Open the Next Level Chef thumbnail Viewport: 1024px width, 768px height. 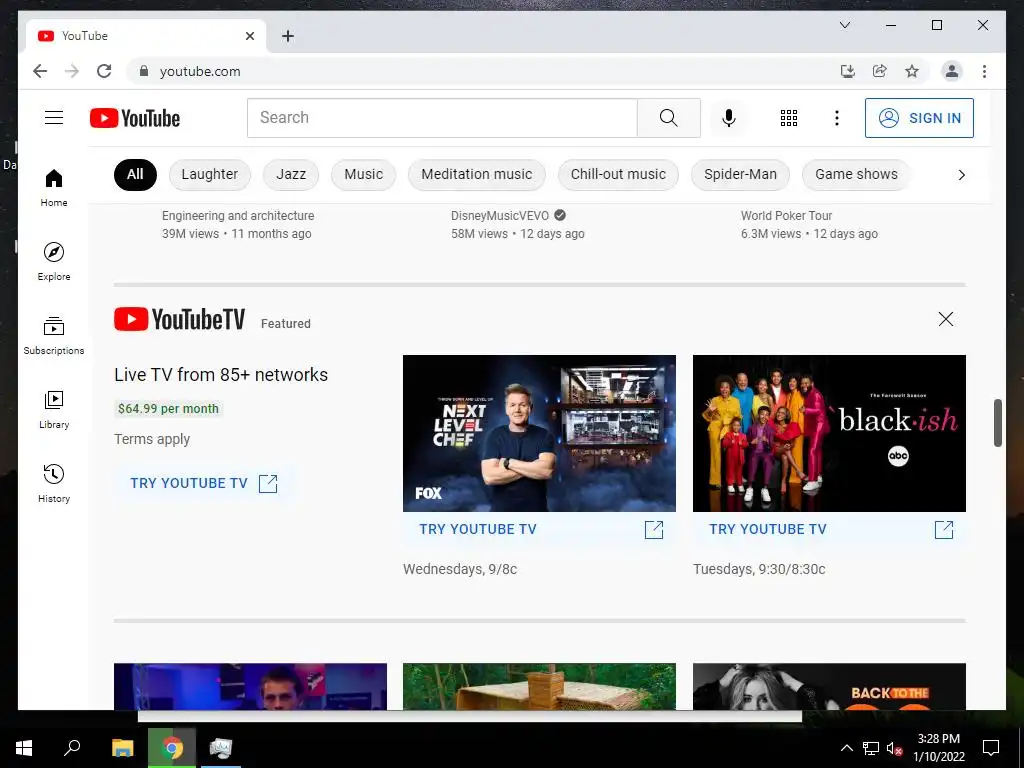tap(539, 434)
